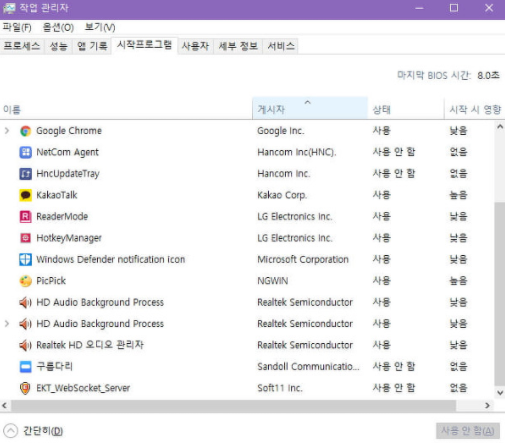This screenshot has height=443, width=505.
Task: Select the PicPick row name
Action: pos(51,281)
